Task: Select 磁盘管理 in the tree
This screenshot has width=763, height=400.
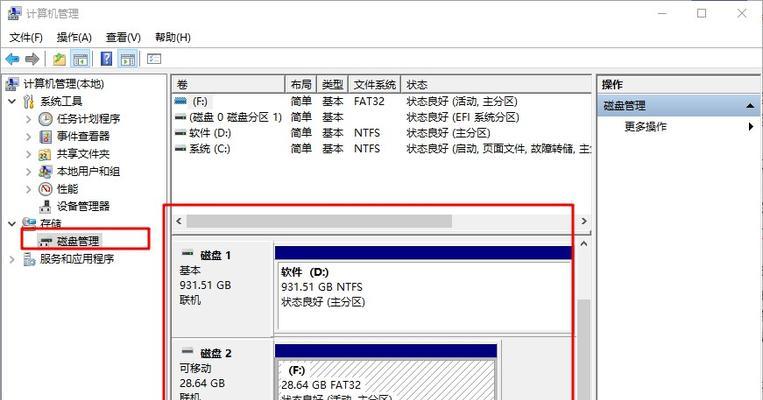Action: [77, 241]
